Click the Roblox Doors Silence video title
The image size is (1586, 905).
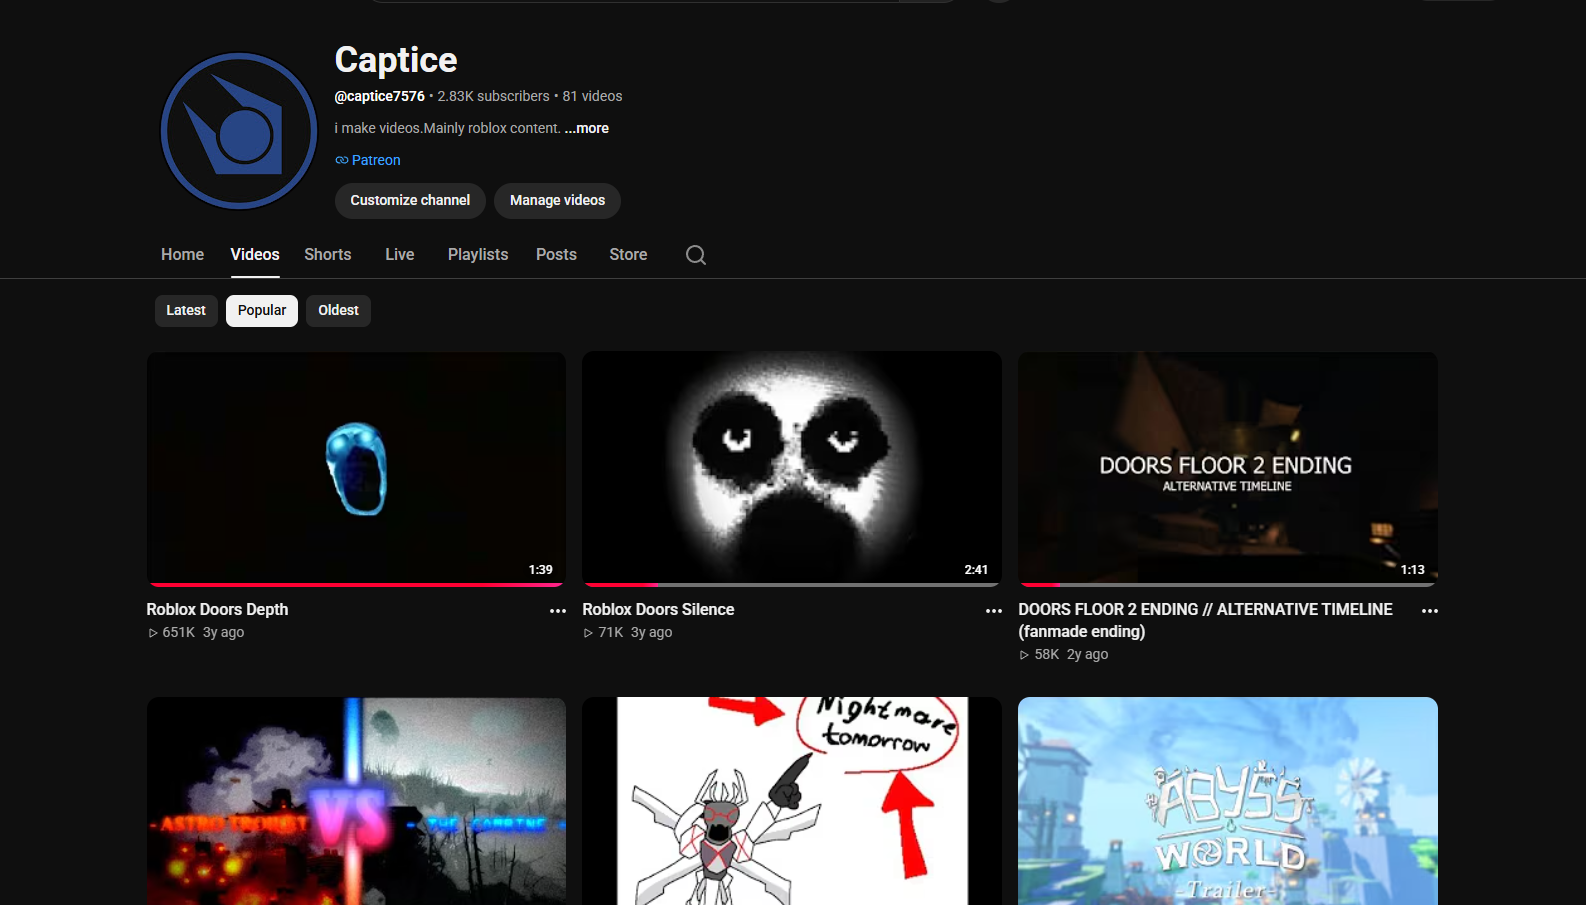point(658,610)
